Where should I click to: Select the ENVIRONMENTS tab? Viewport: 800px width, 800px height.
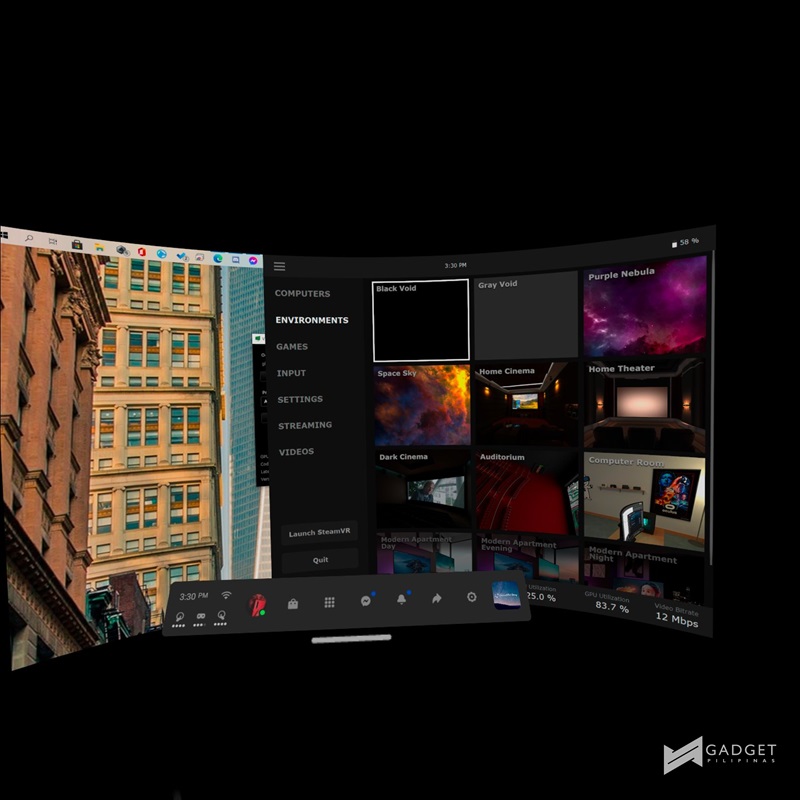coord(312,320)
